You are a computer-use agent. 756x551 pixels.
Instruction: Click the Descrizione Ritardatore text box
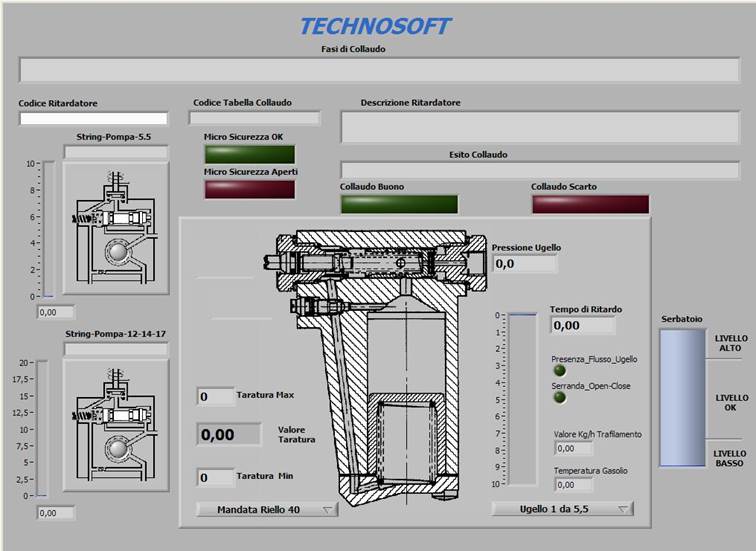(x=540, y=127)
